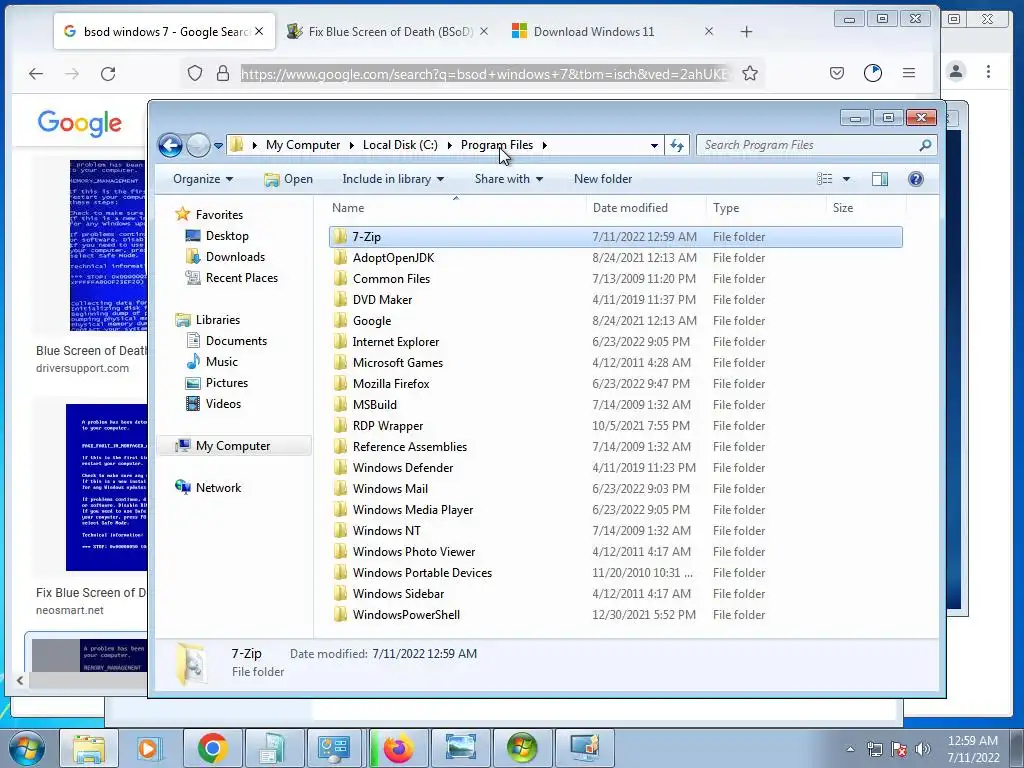Open the Organize menu
The height and width of the screenshot is (768, 1024).
[203, 179]
